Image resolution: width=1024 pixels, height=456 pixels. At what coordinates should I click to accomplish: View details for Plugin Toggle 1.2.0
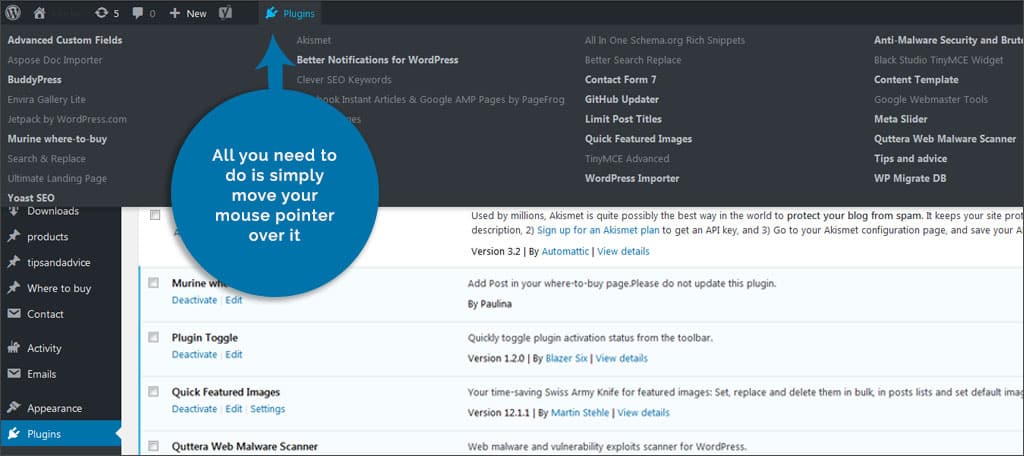[x=622, y=358]
